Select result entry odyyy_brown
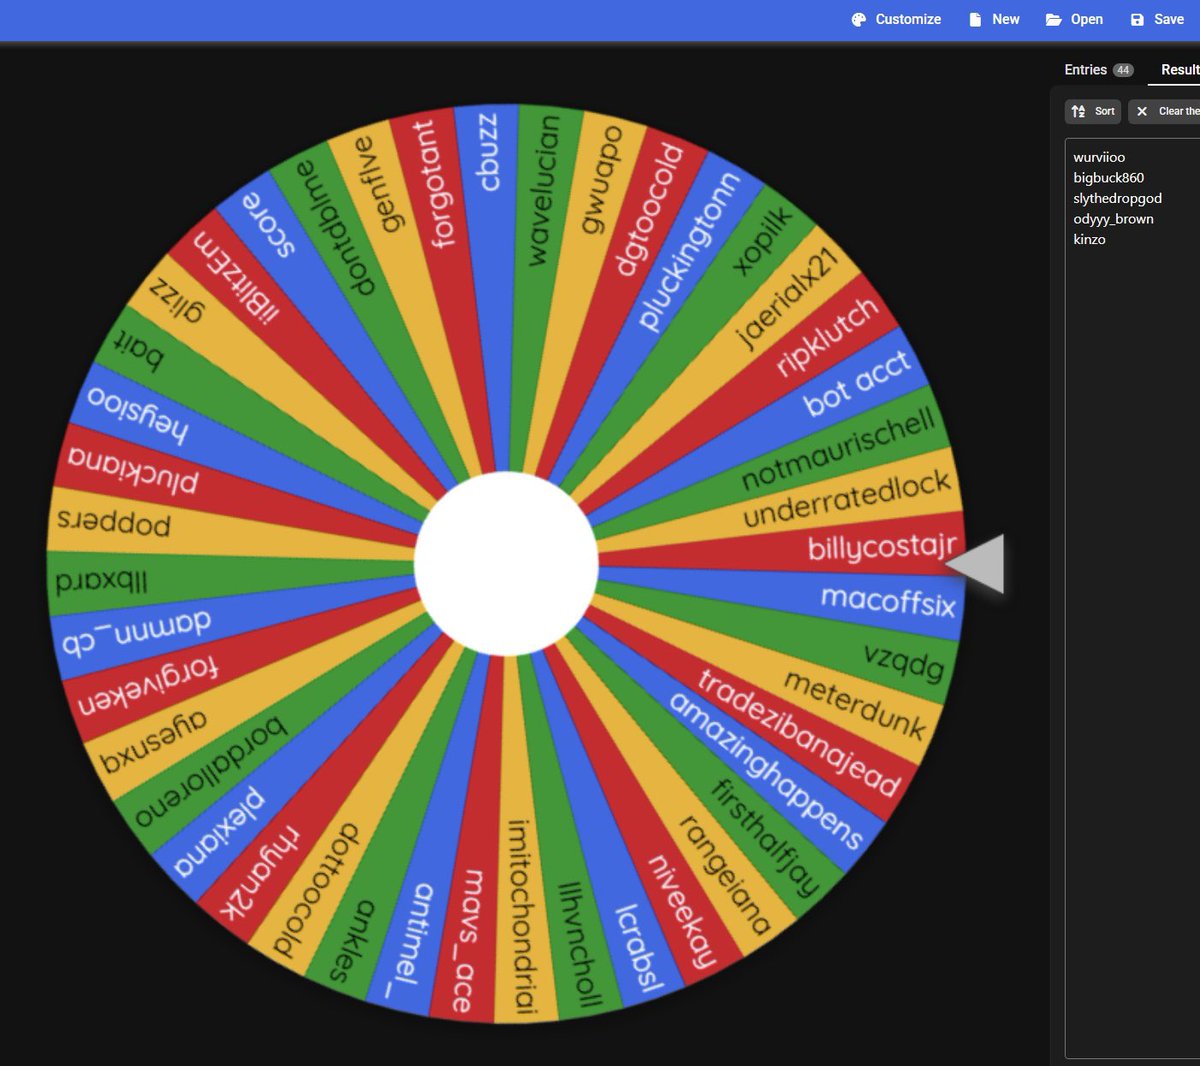 point(1113,219)
